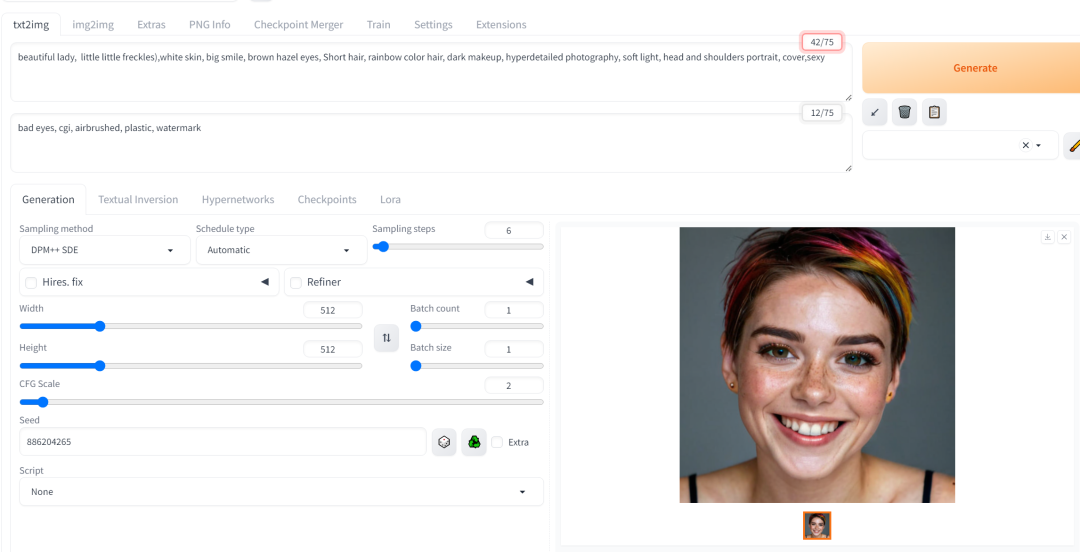This screenshot has height=552, width=1080.
Task: Open the Lora tab
Action: point(390,199)
